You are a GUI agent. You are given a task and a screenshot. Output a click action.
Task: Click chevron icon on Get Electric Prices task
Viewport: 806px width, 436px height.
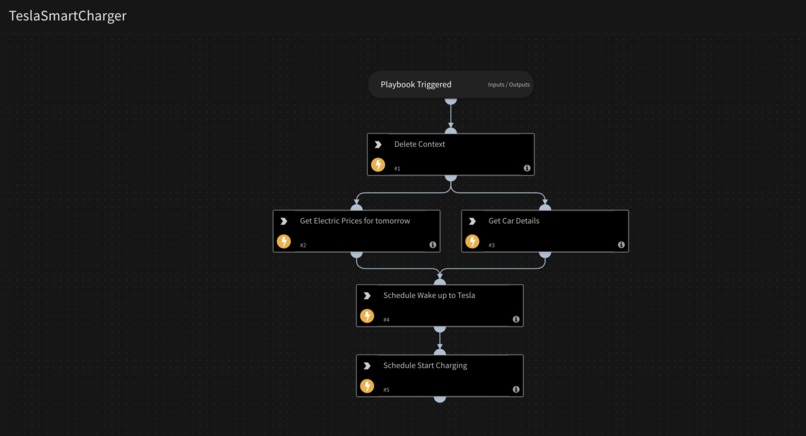(284, 221)
